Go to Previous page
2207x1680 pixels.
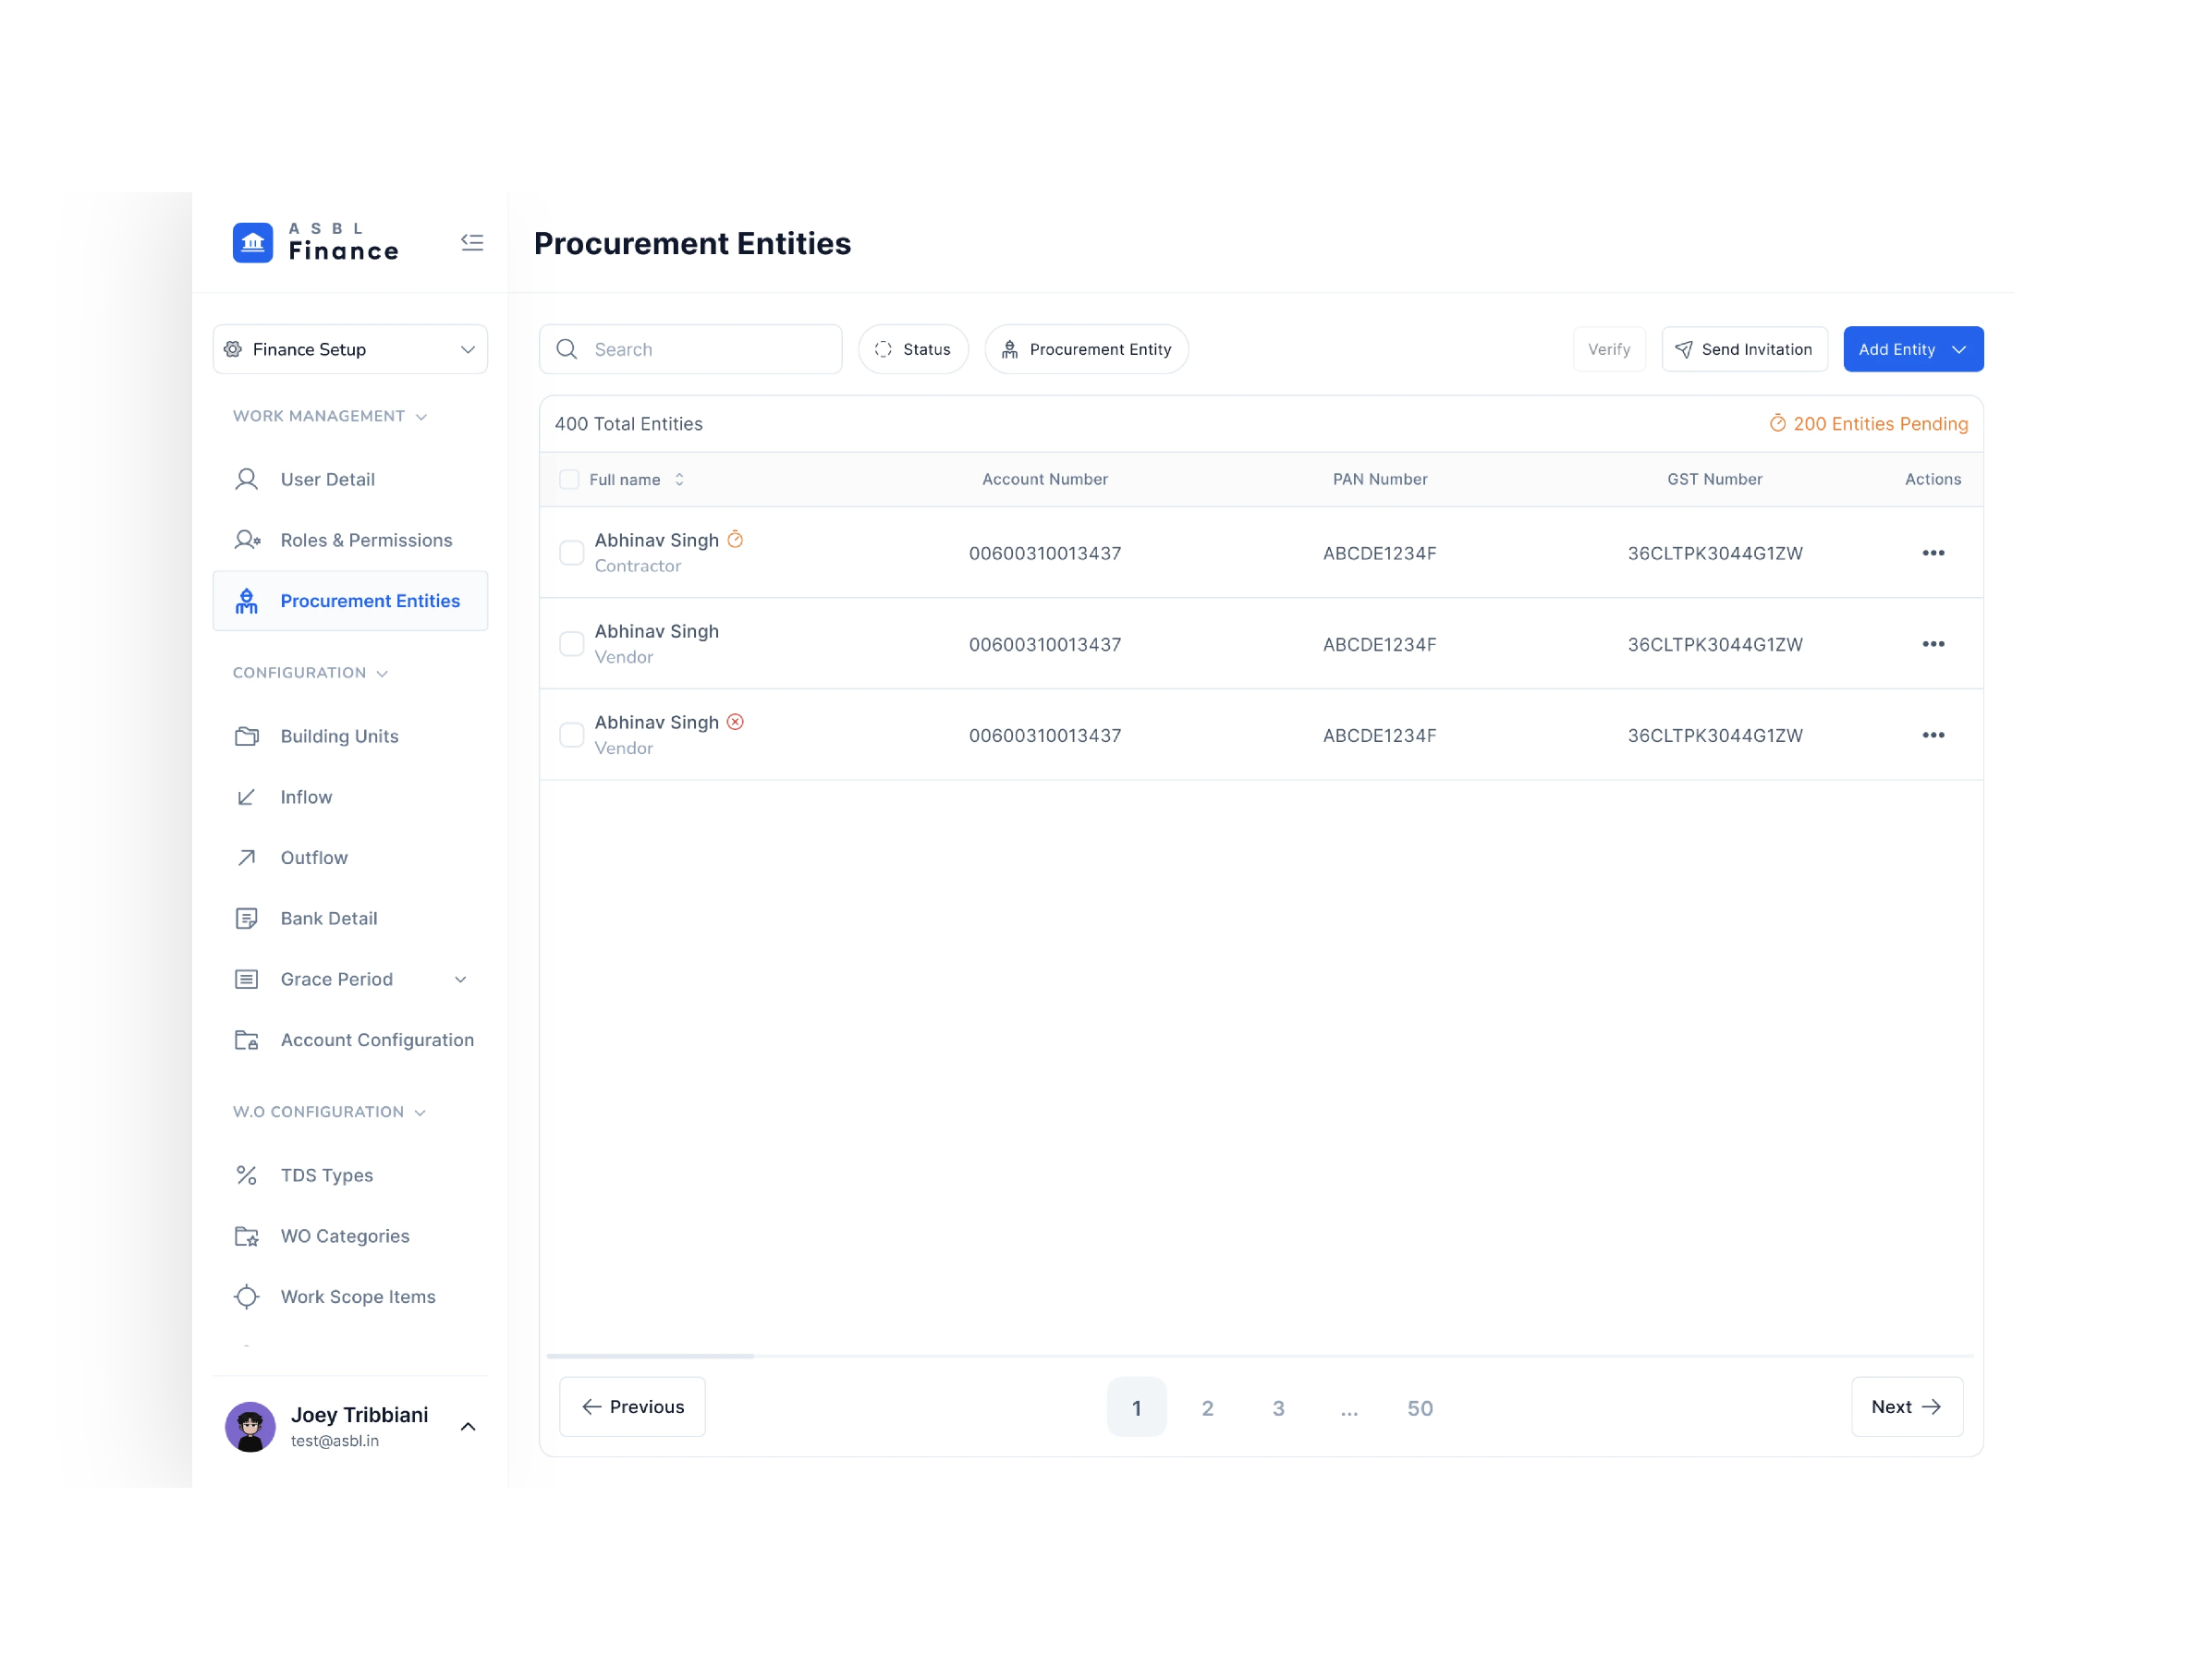click(x=631, y=1406)
